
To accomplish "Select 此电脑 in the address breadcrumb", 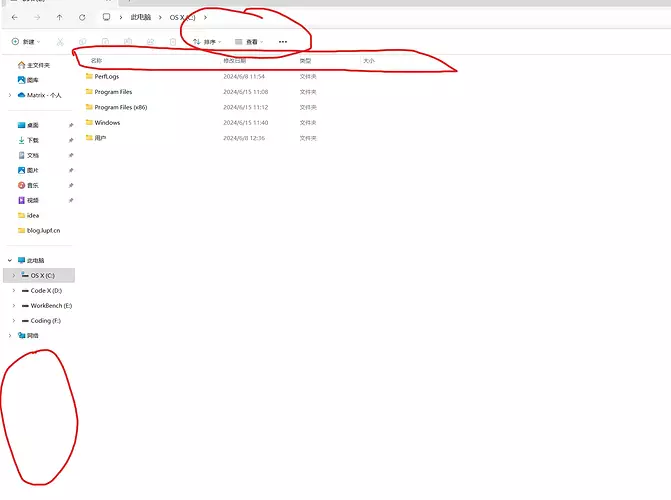I will (x=141, y=17).
